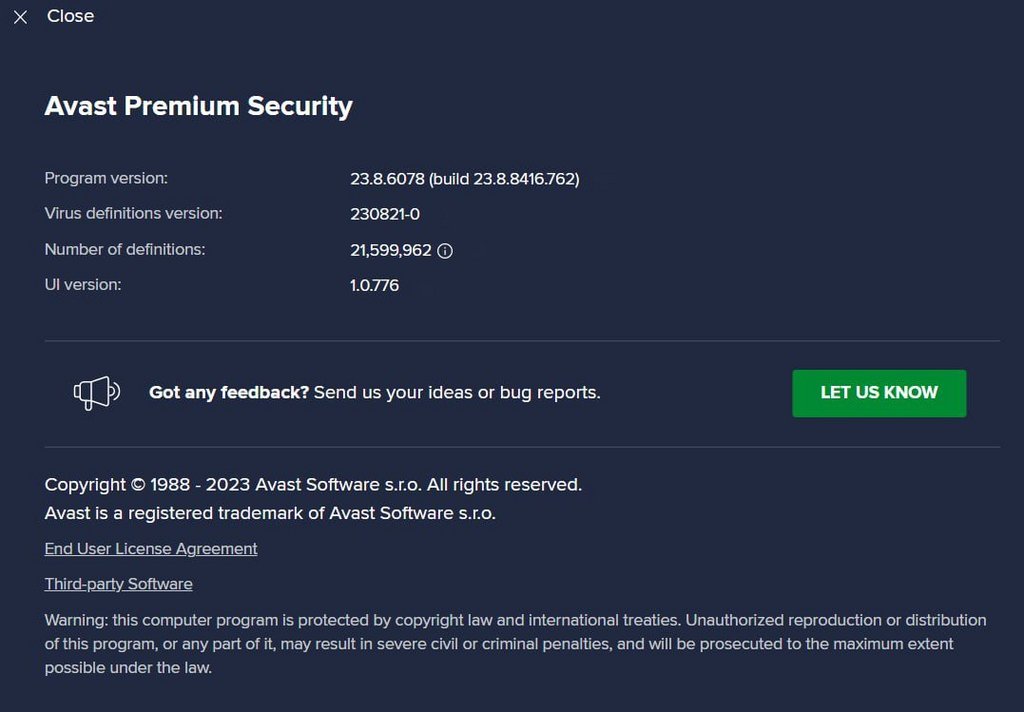Click the X close icon
The width and height of the screenshot is (1024, 712).
pos(20,17)
